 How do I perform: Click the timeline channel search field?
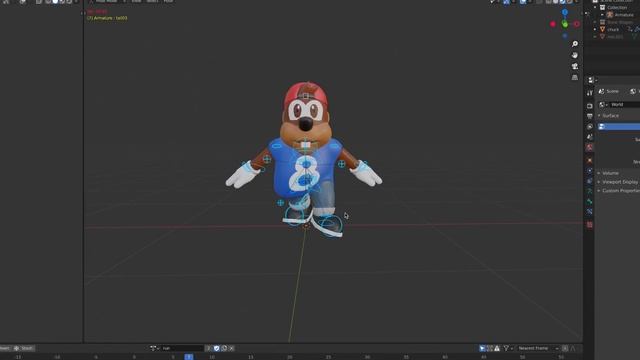click(x=182, y=348)
